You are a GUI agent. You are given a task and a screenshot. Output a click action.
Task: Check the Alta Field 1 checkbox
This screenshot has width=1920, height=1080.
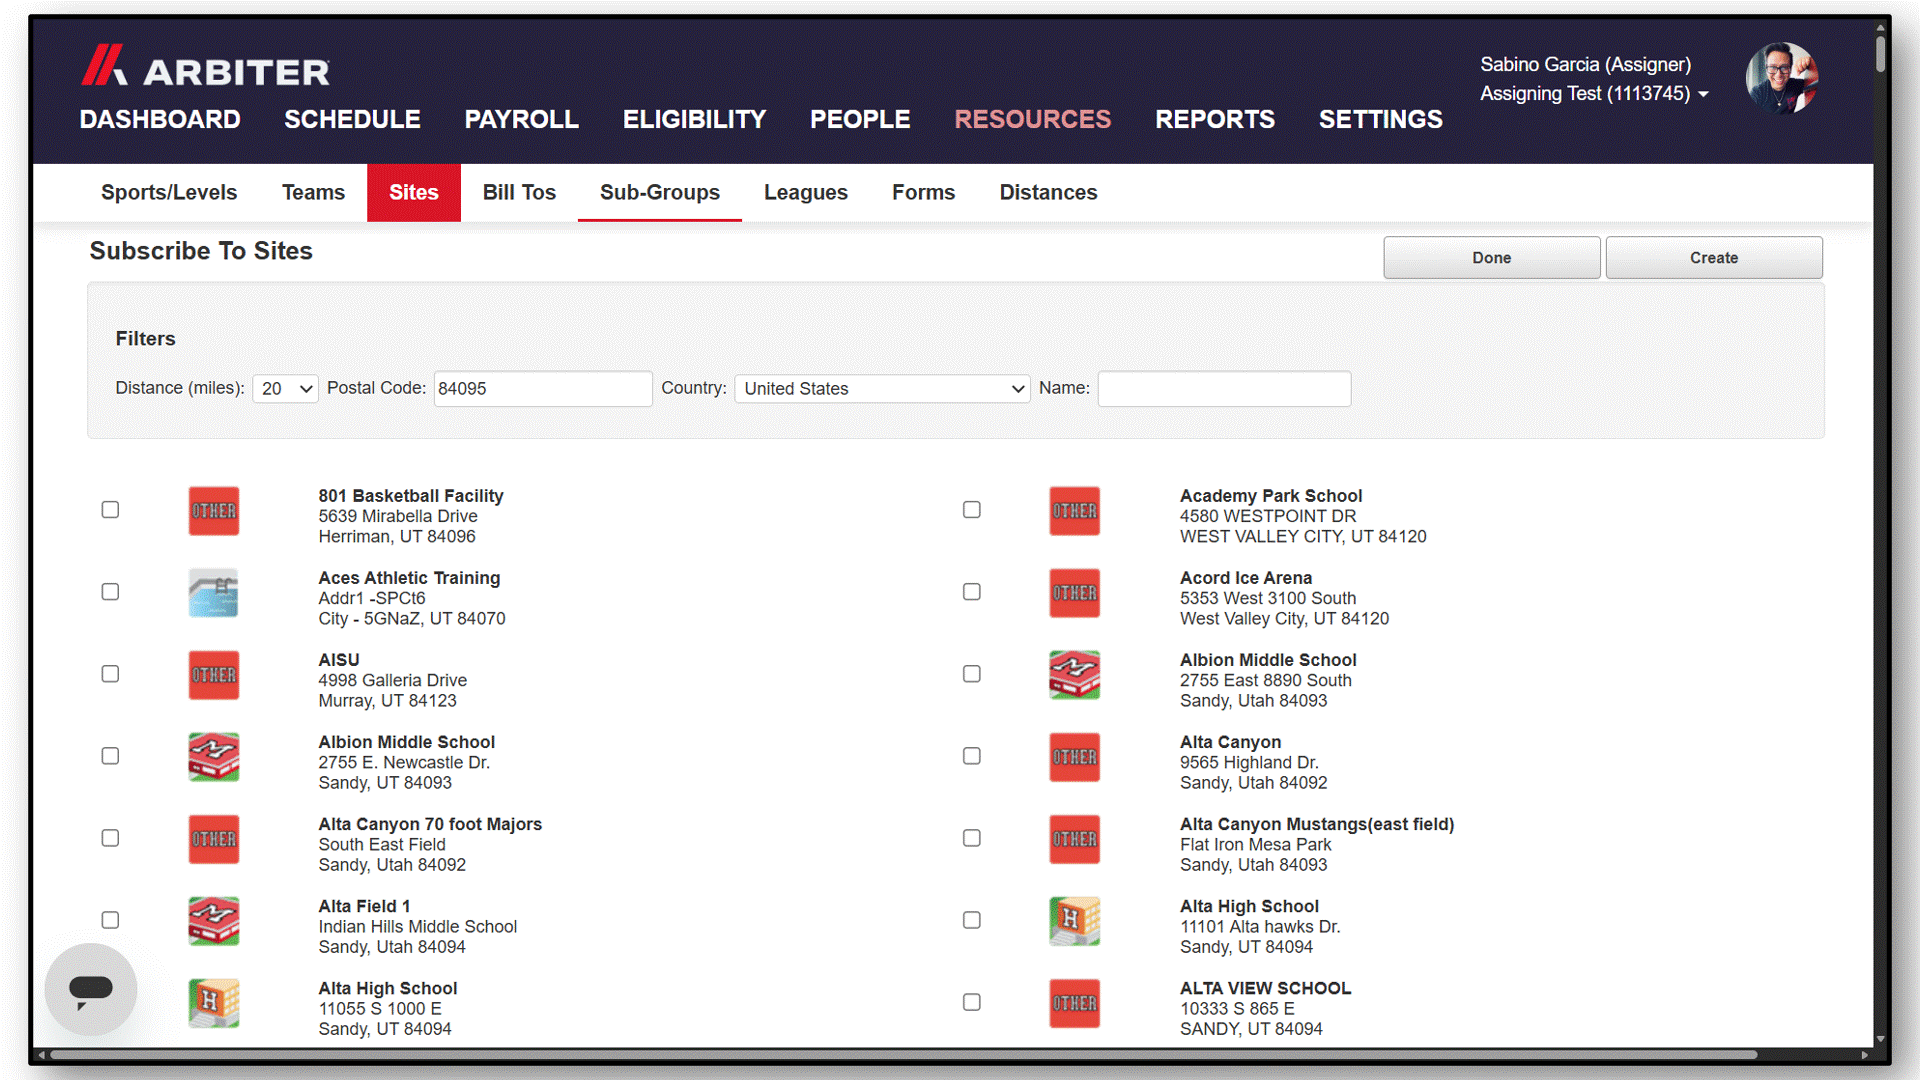pyautogui.click(x=110, y=920)
